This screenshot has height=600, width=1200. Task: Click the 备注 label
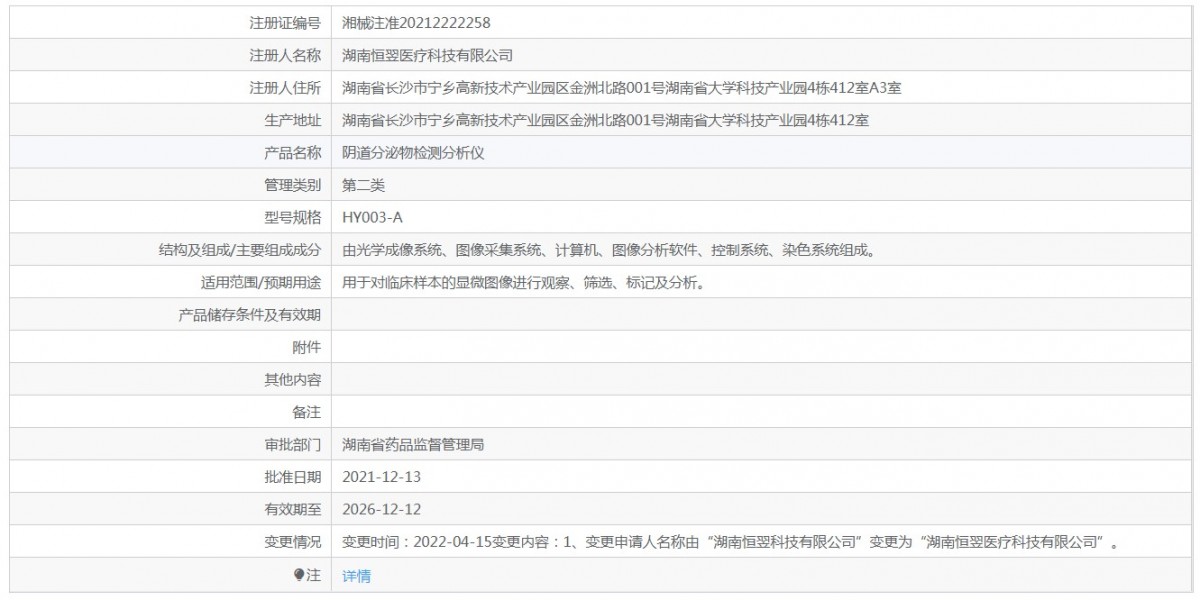point(306,413)
